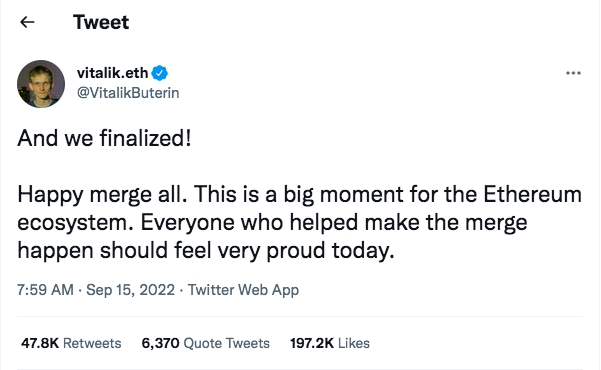Click the 47.8K retweet count number
This screenshot has height=370, width=601.
(40, 343)
